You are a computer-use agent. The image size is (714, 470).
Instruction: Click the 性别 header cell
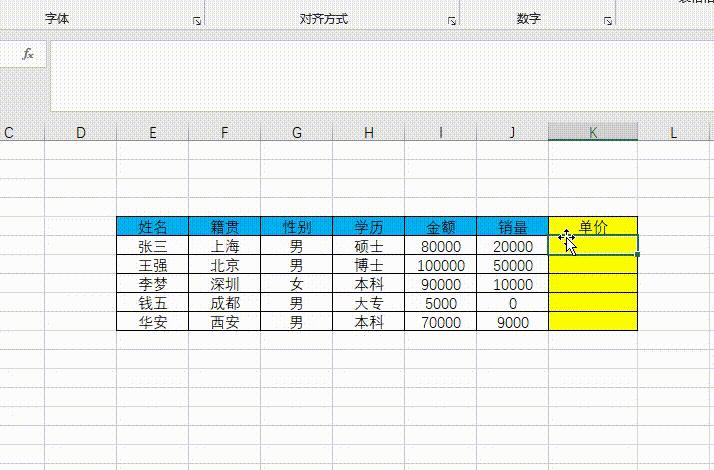click(x=296, y=226)
